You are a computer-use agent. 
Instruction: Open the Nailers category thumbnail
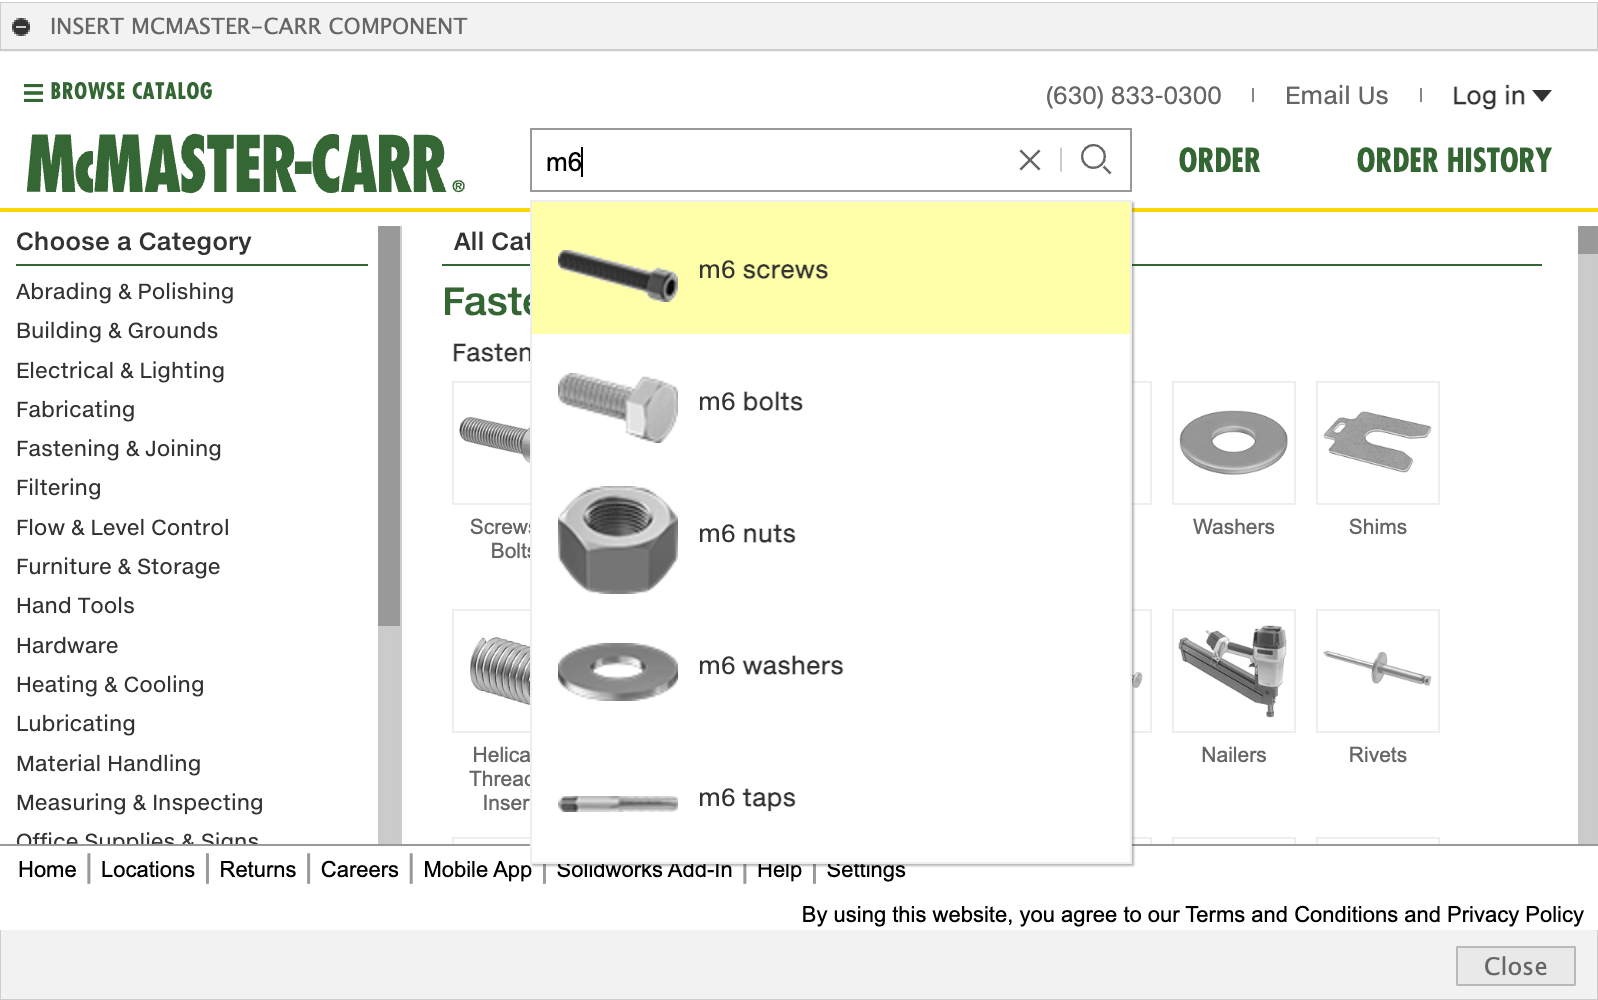[1233, 671]
